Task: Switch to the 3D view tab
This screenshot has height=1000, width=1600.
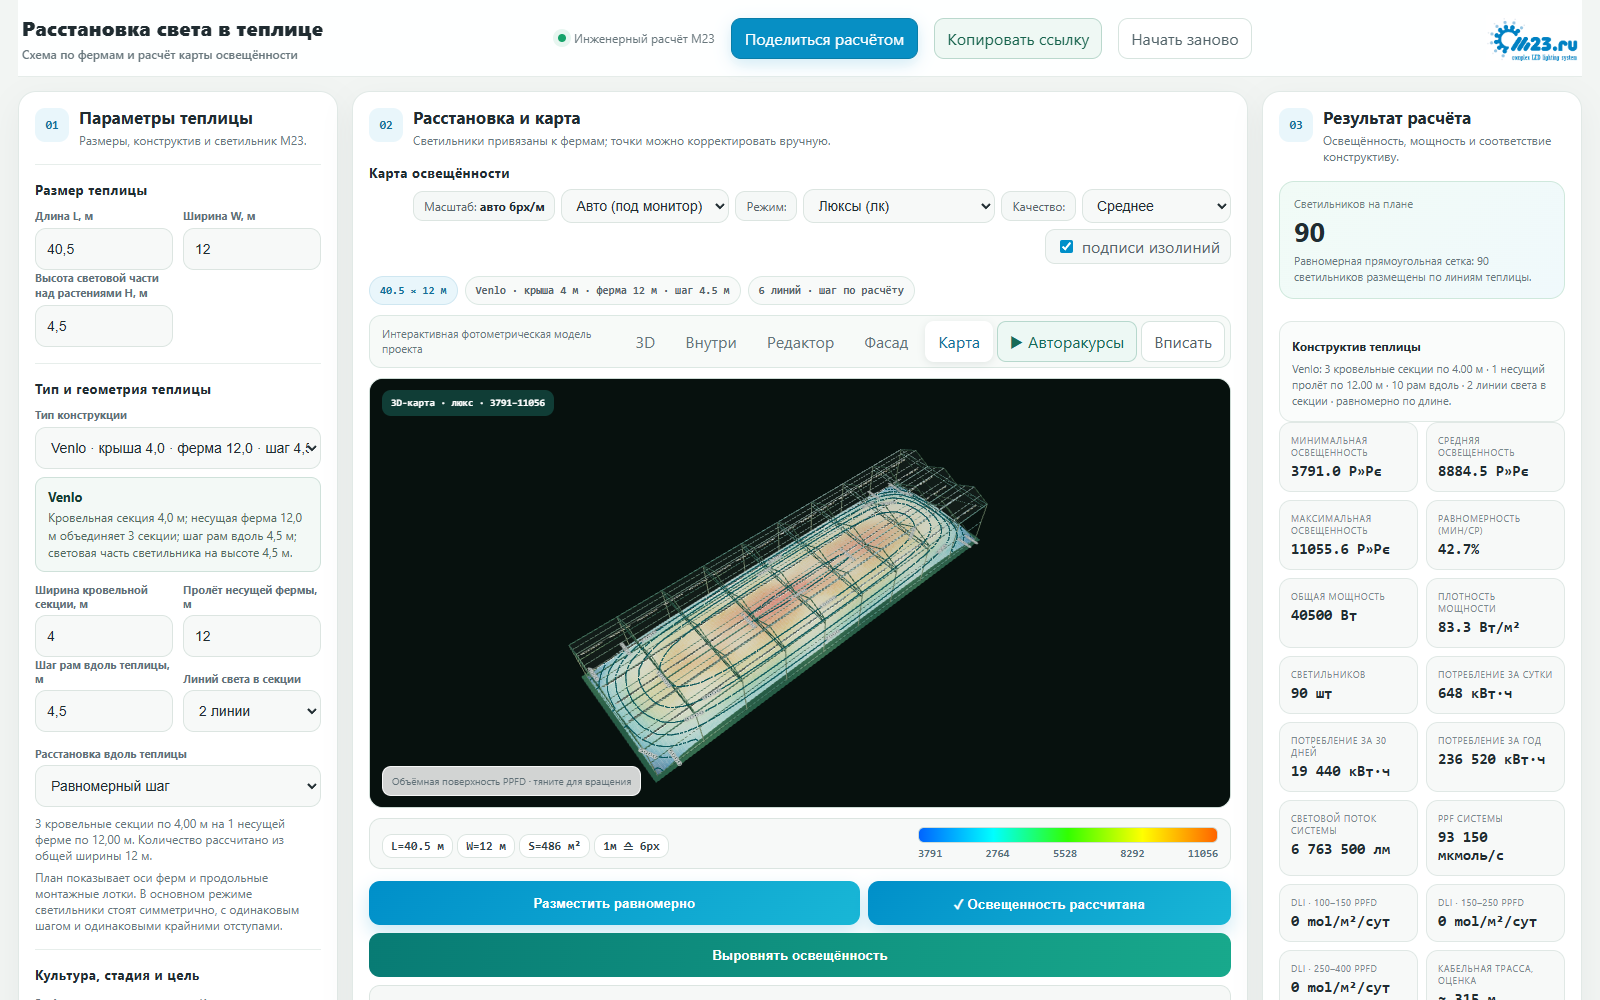Action: pyautogui.click(x=645, y=343)
